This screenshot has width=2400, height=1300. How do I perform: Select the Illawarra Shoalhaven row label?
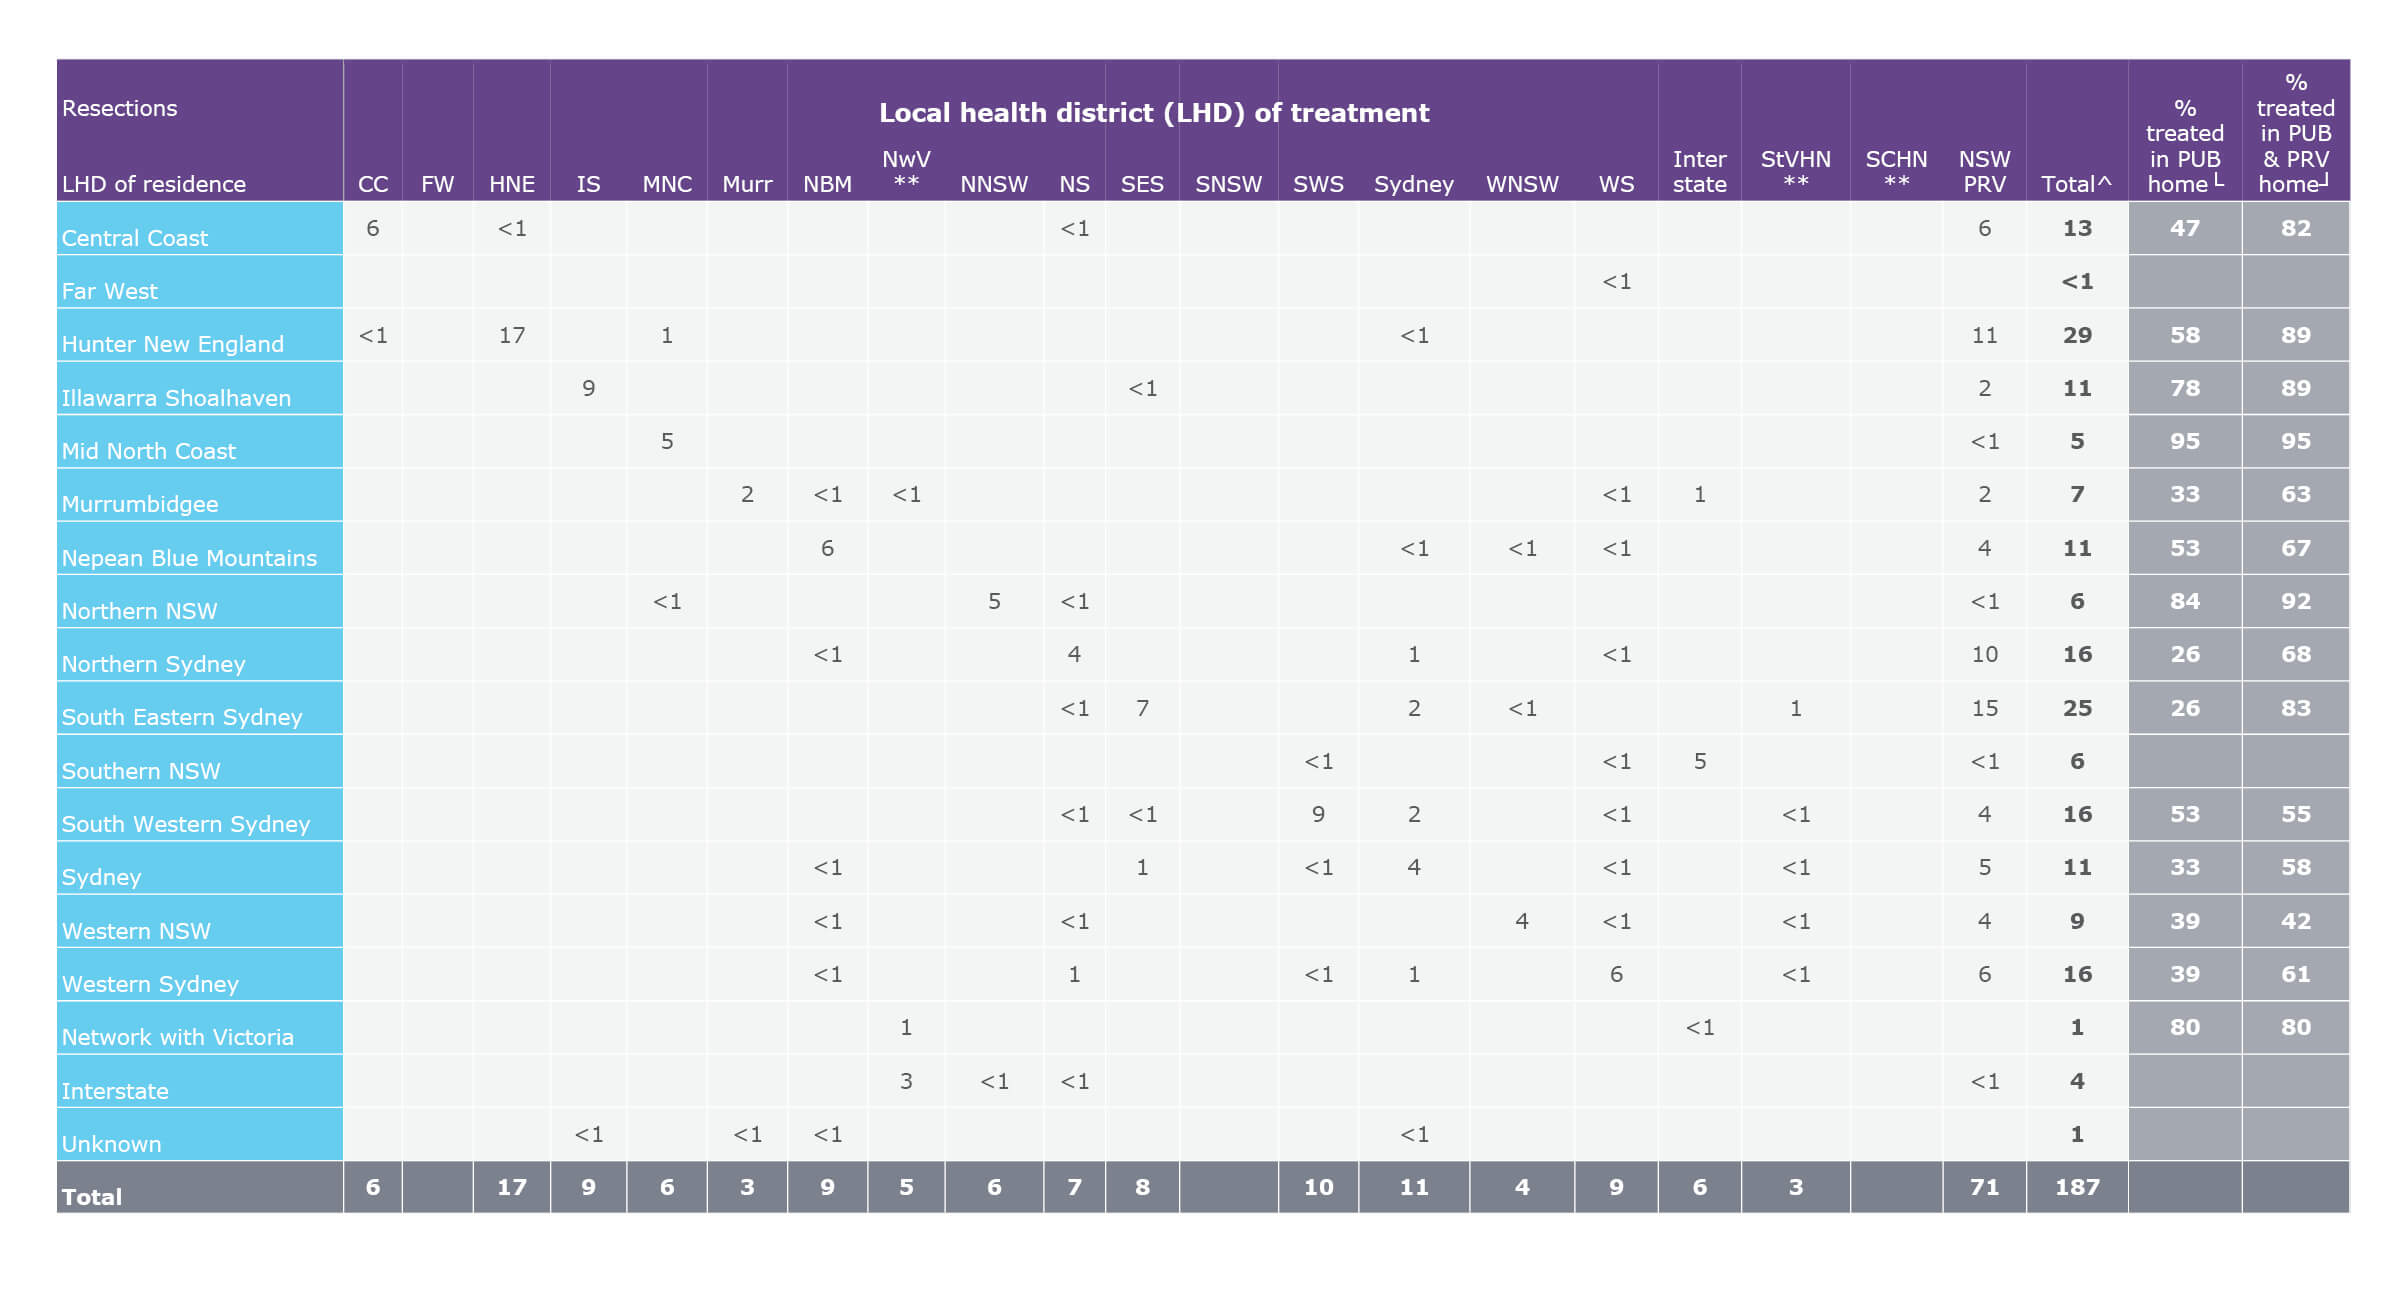point(176,398)
